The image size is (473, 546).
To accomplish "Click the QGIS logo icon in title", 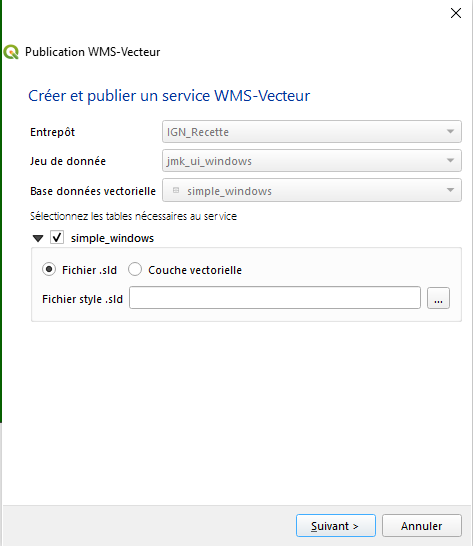I will (x=11, y=52).
